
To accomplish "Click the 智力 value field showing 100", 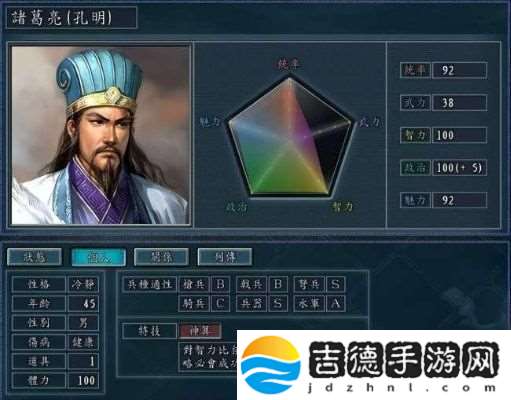I will 460,135.
